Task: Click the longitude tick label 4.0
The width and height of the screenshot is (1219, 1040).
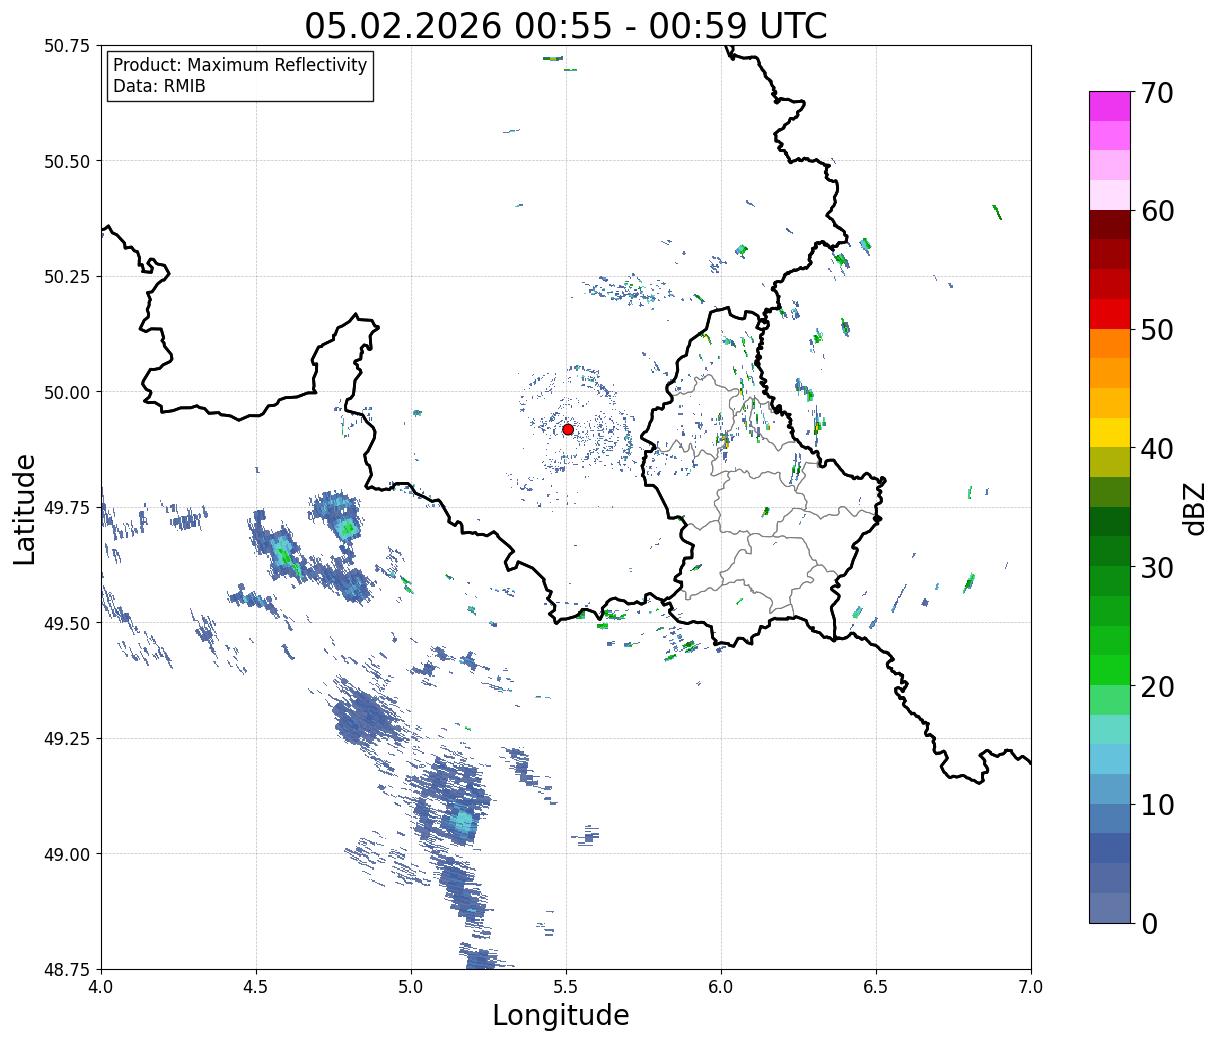Action: (x=101, y=986)
